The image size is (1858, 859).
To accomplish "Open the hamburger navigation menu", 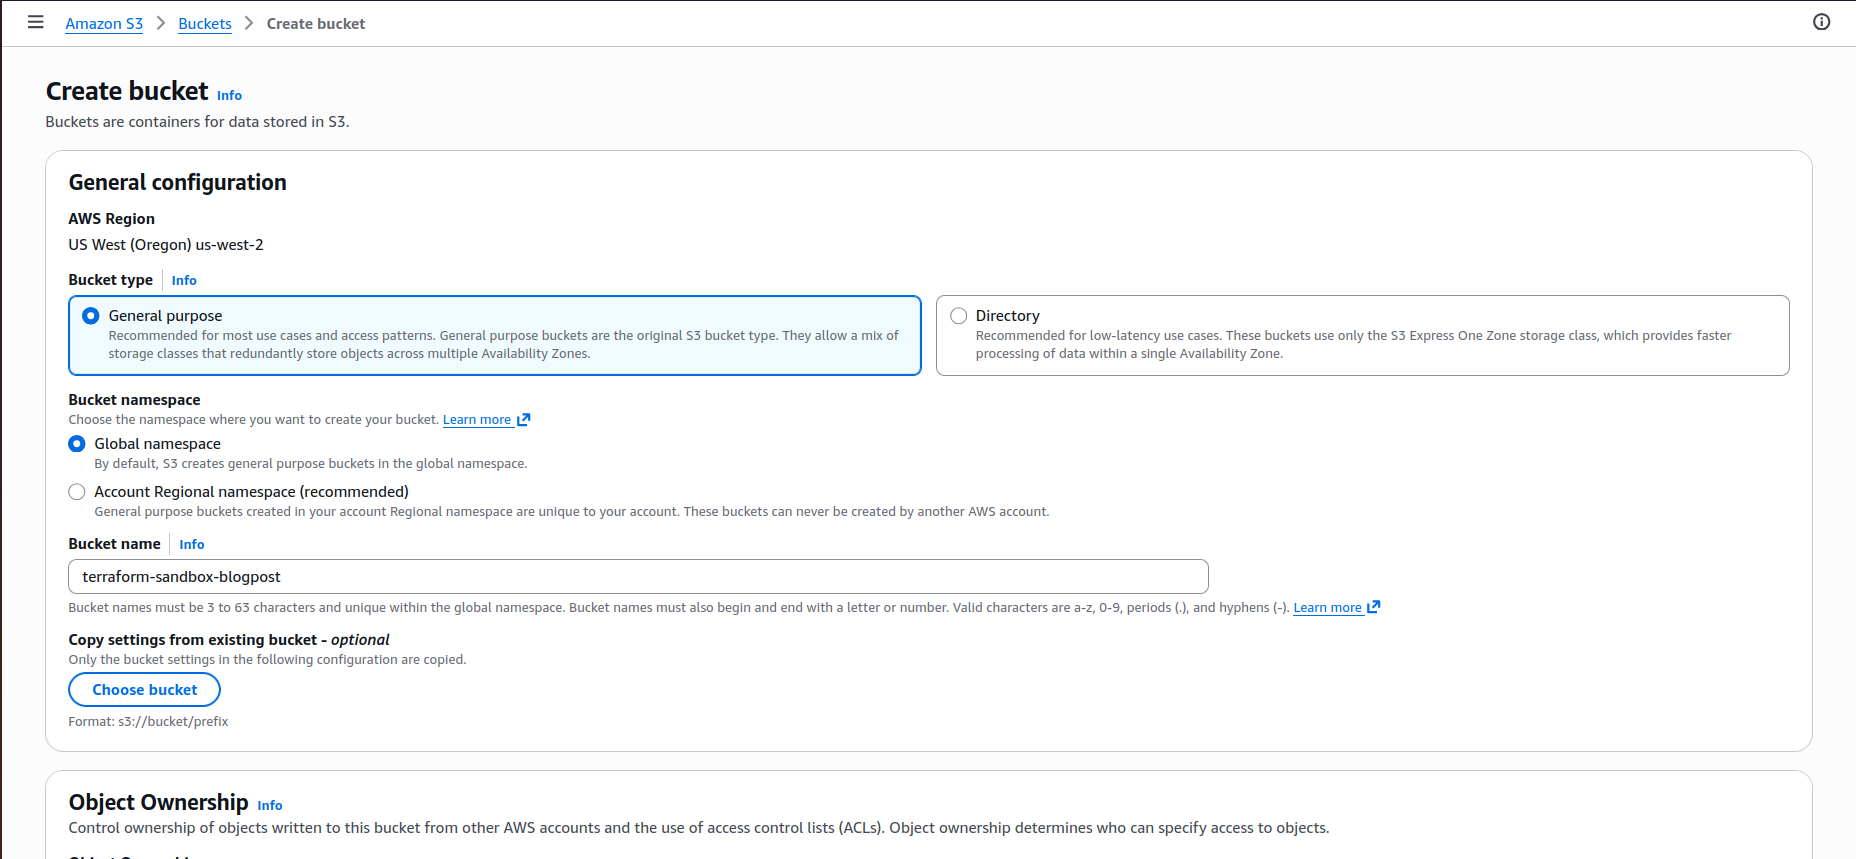I will [36, 22].
